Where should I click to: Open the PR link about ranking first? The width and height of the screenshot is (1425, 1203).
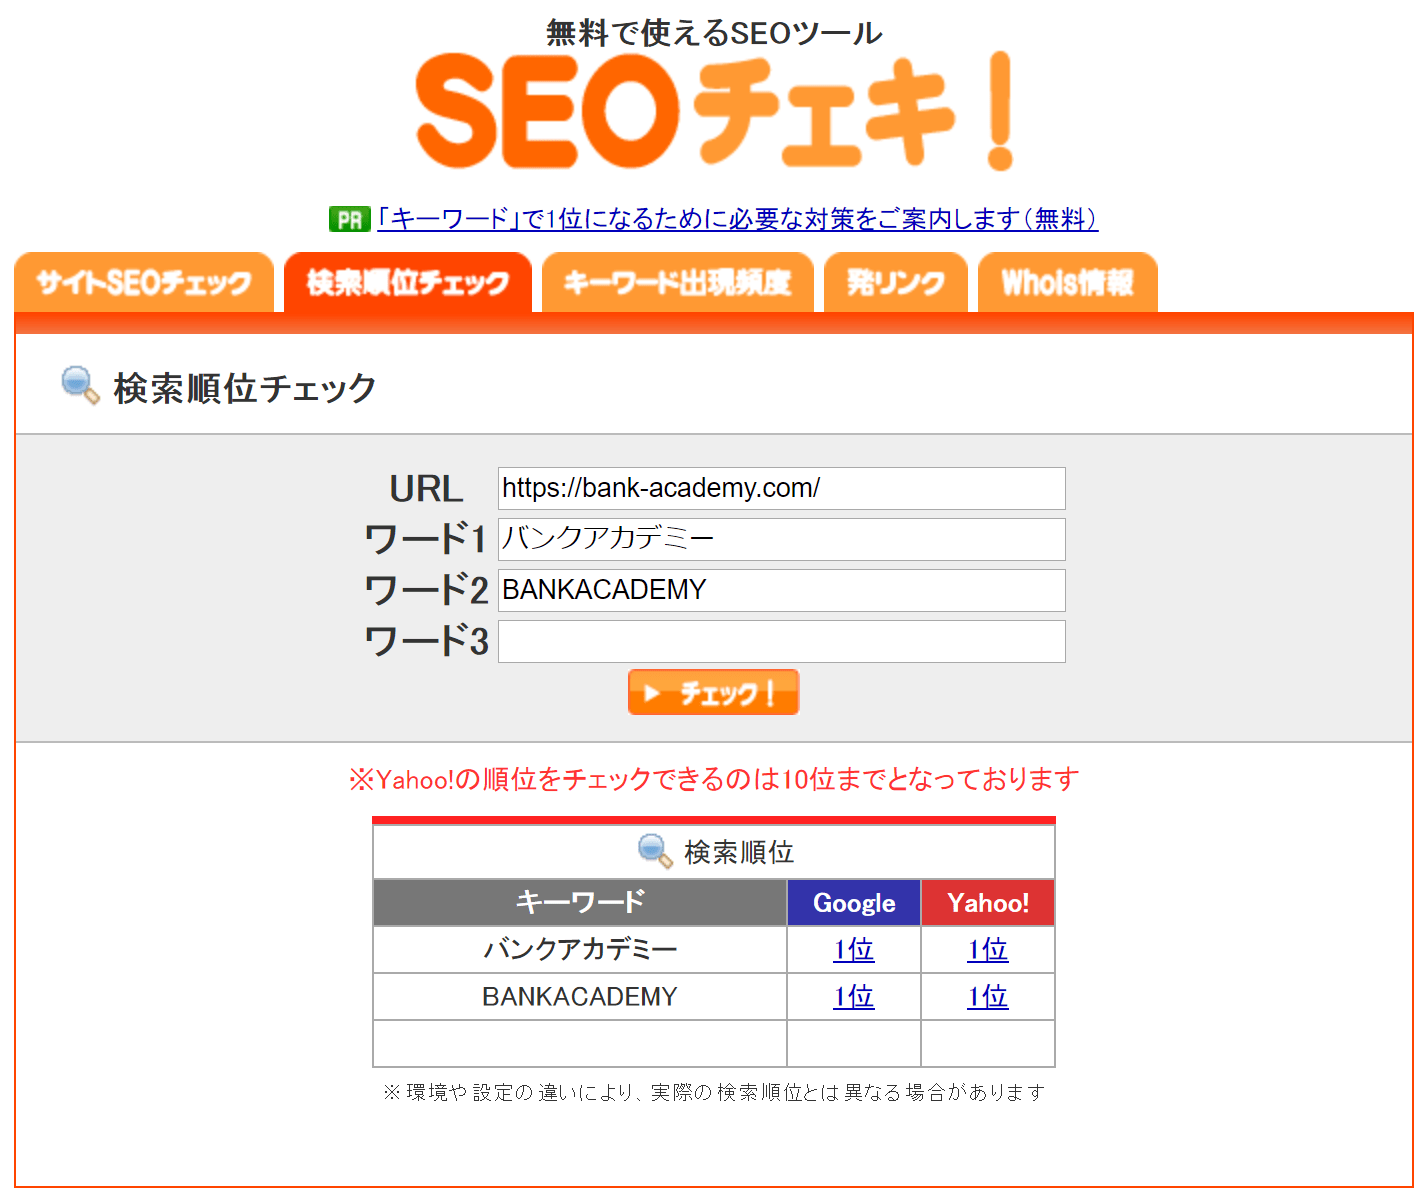coord(737,219)
